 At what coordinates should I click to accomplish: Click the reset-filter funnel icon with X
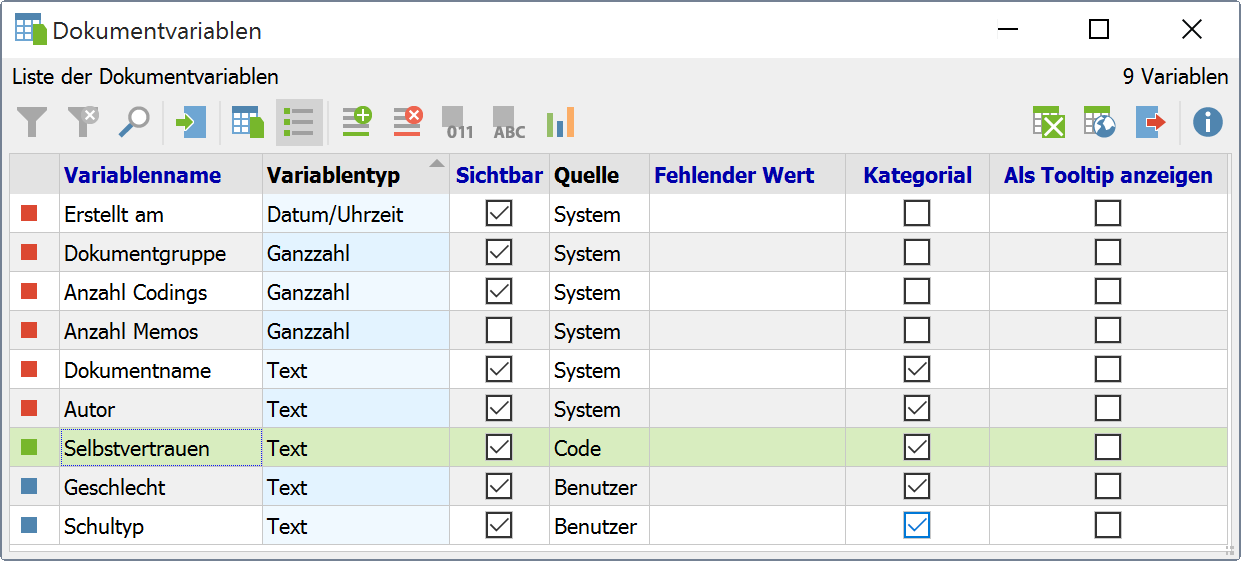click(x=83, y=122)
